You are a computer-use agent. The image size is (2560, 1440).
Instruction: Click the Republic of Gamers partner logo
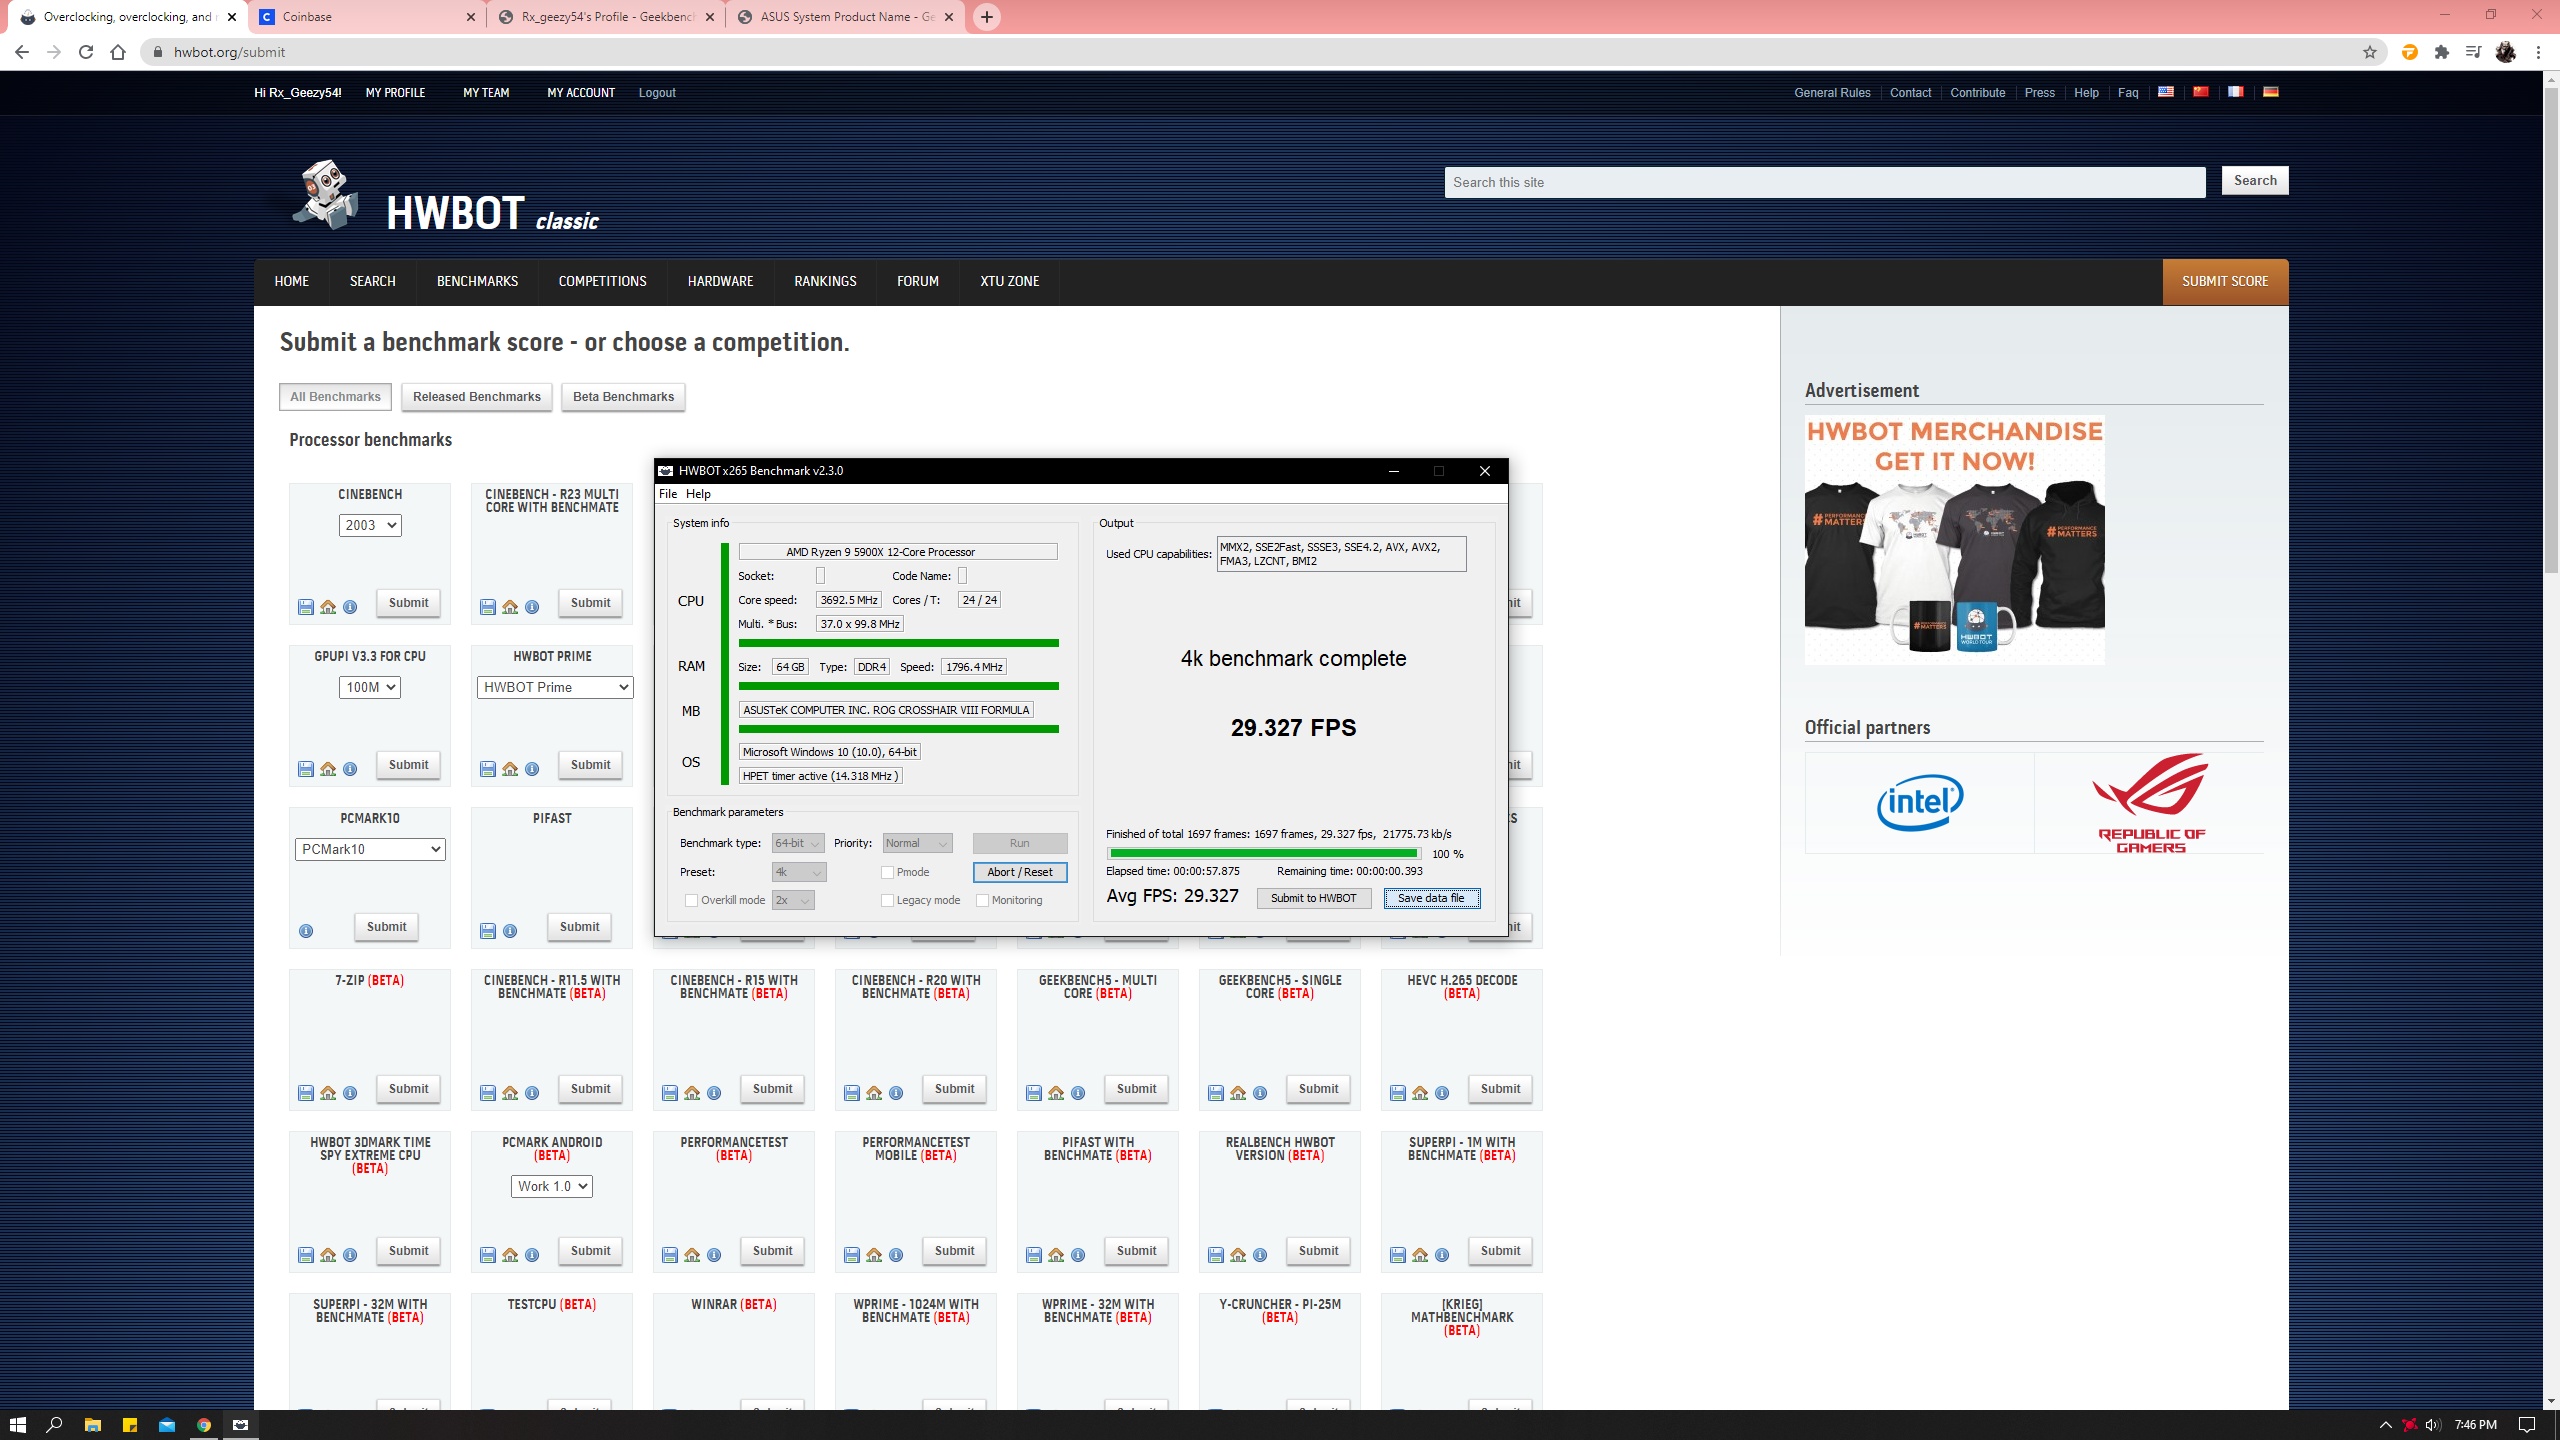tap(2150, 803)
